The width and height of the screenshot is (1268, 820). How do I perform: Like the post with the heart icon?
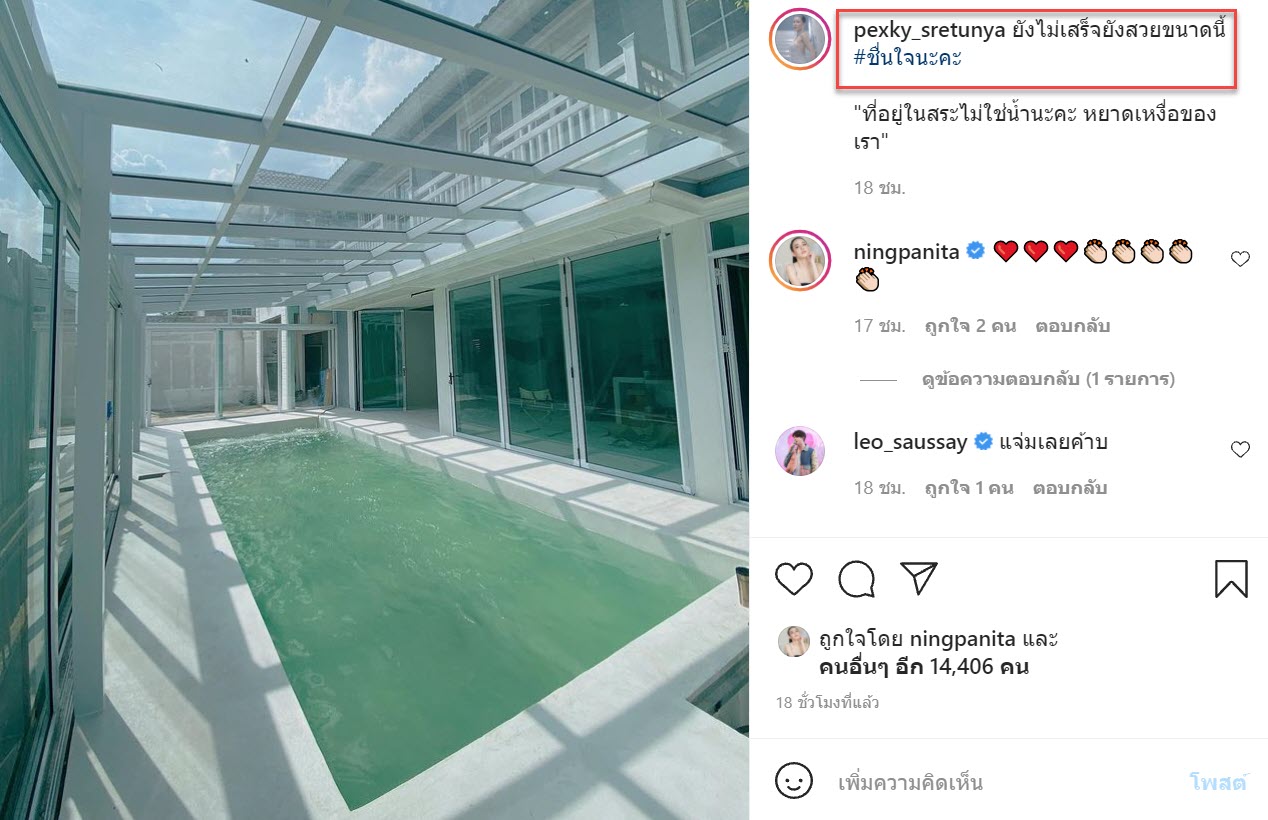pos(794,578)
